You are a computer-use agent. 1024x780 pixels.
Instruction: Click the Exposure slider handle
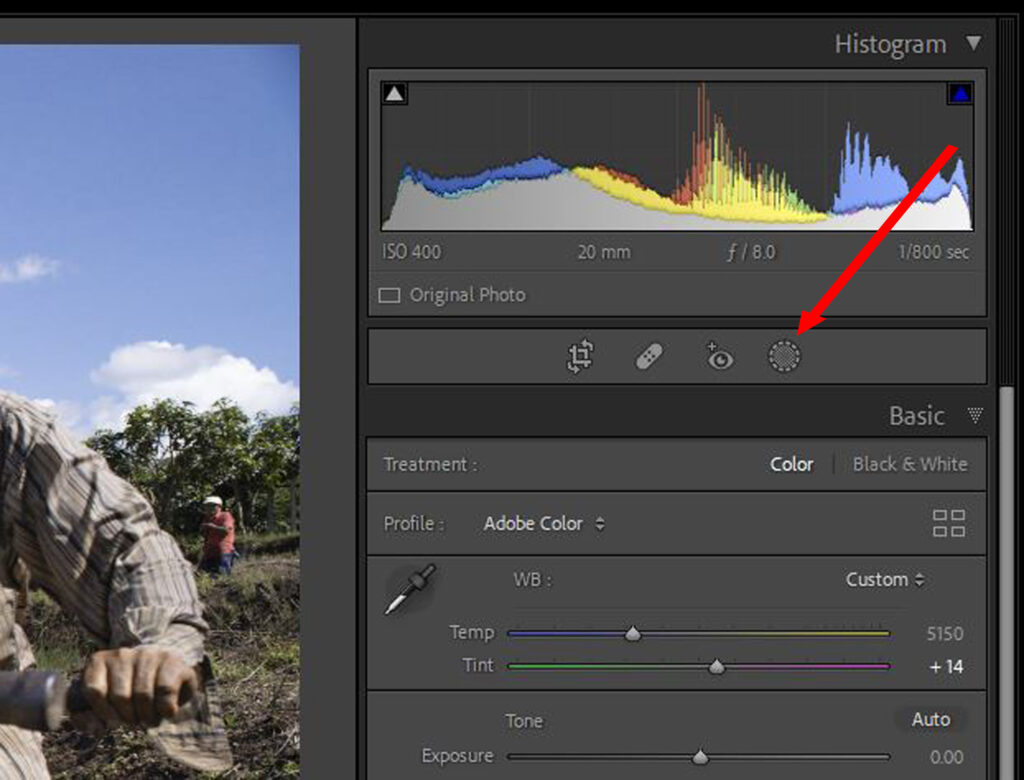pos(700,757)
